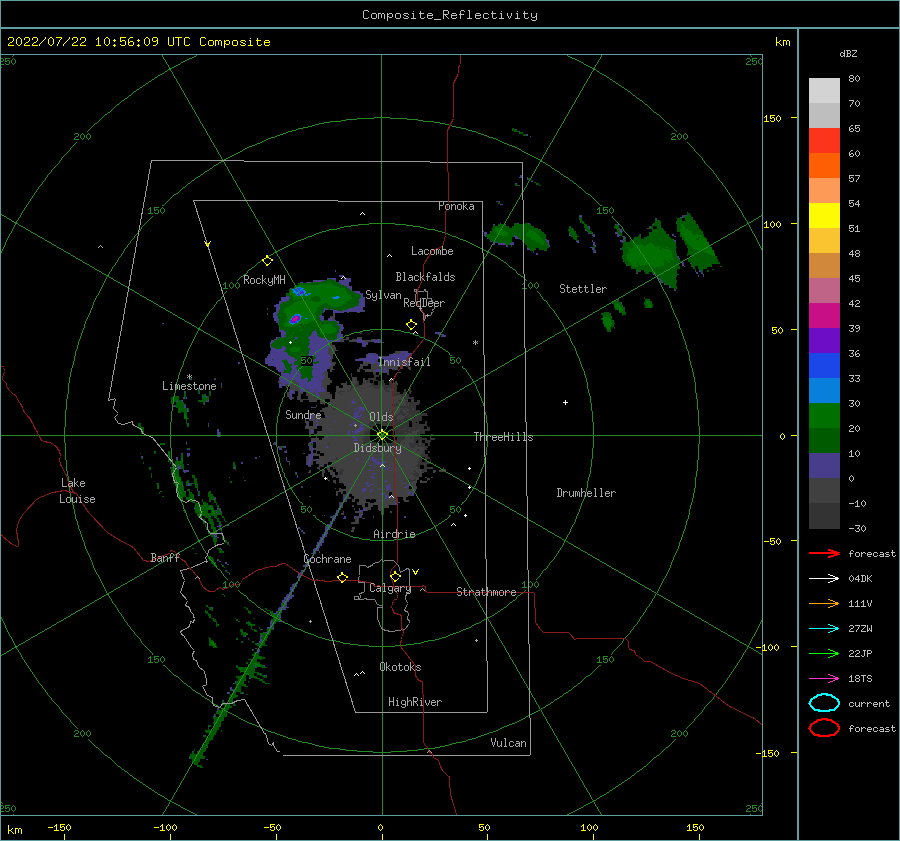Image resolution: width=900 pixels, height=841 pixels.
Task: Click the ThreeHills label
Action: click(x=503, y=437)
